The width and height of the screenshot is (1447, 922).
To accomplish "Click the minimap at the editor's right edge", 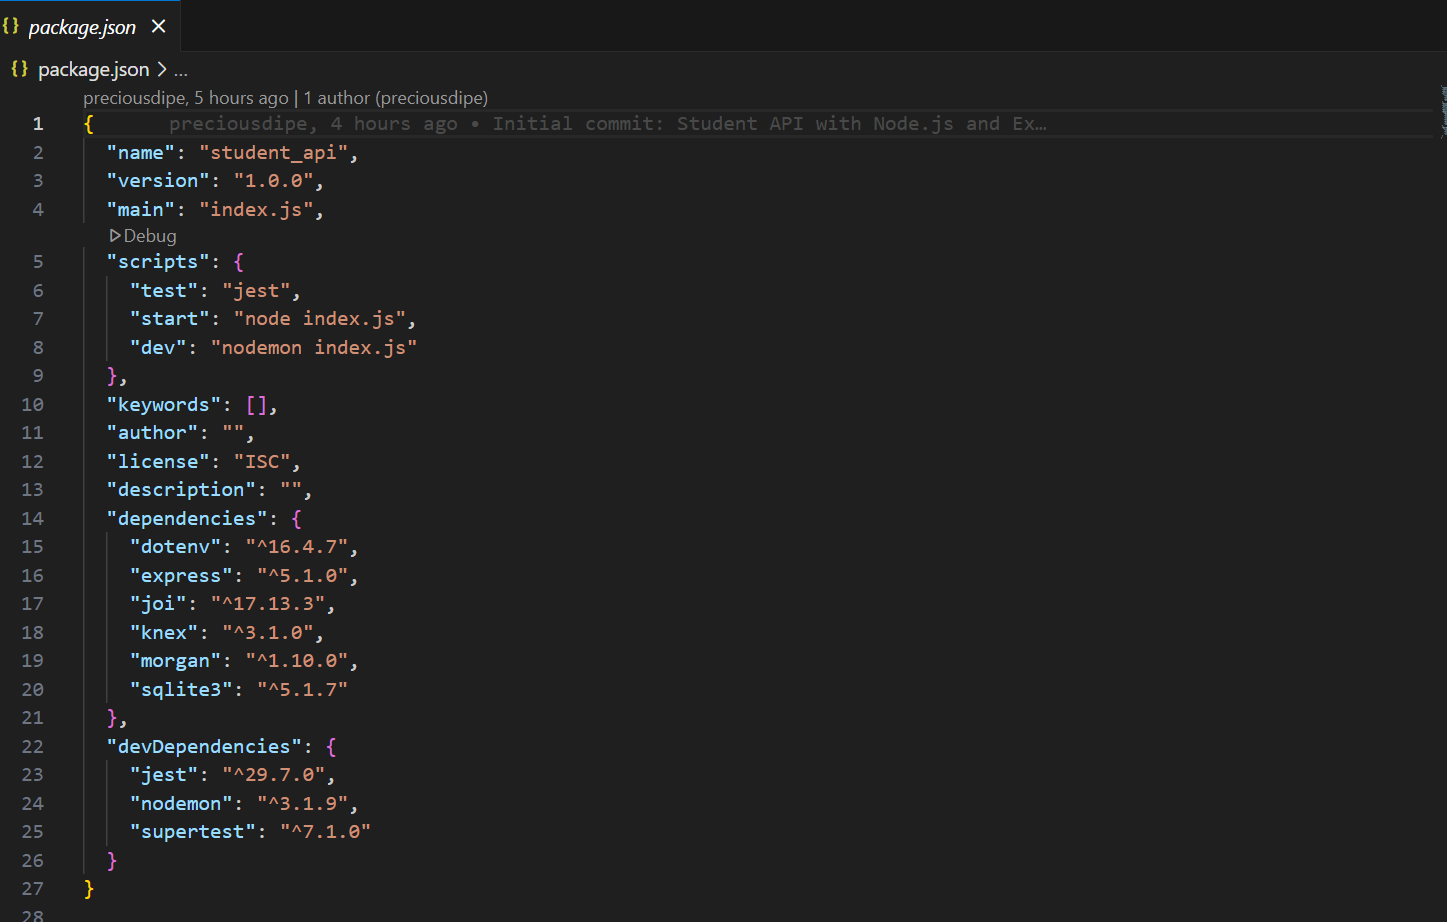I will click(x=1443, y=110).
